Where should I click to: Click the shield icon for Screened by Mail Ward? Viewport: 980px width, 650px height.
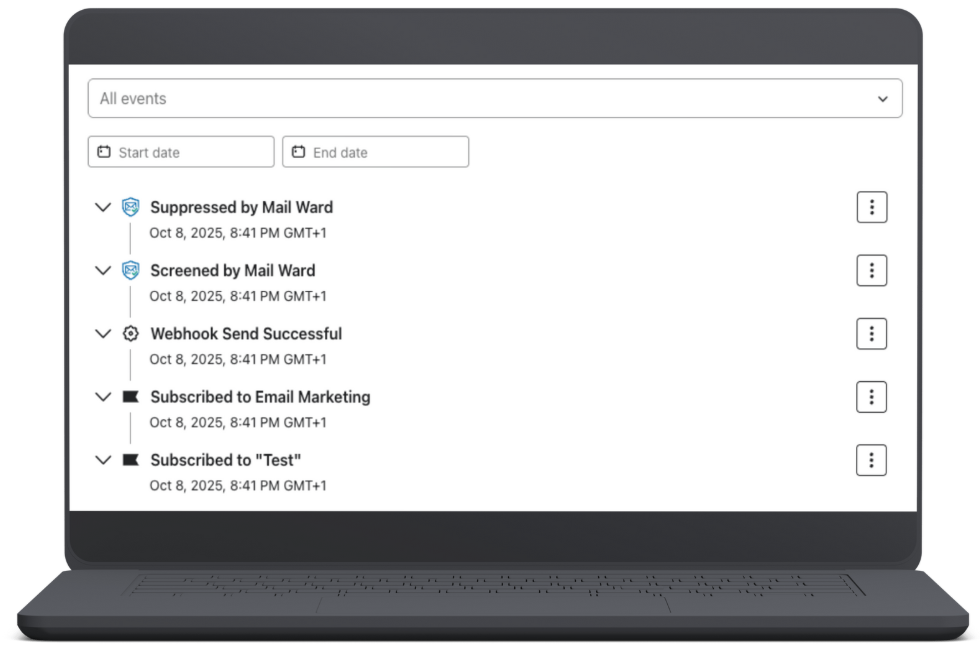click(131, 270)
